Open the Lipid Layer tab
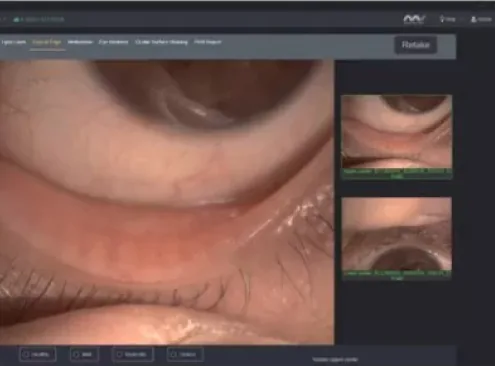The image size is (495, 366). click(x=13, y=42)
